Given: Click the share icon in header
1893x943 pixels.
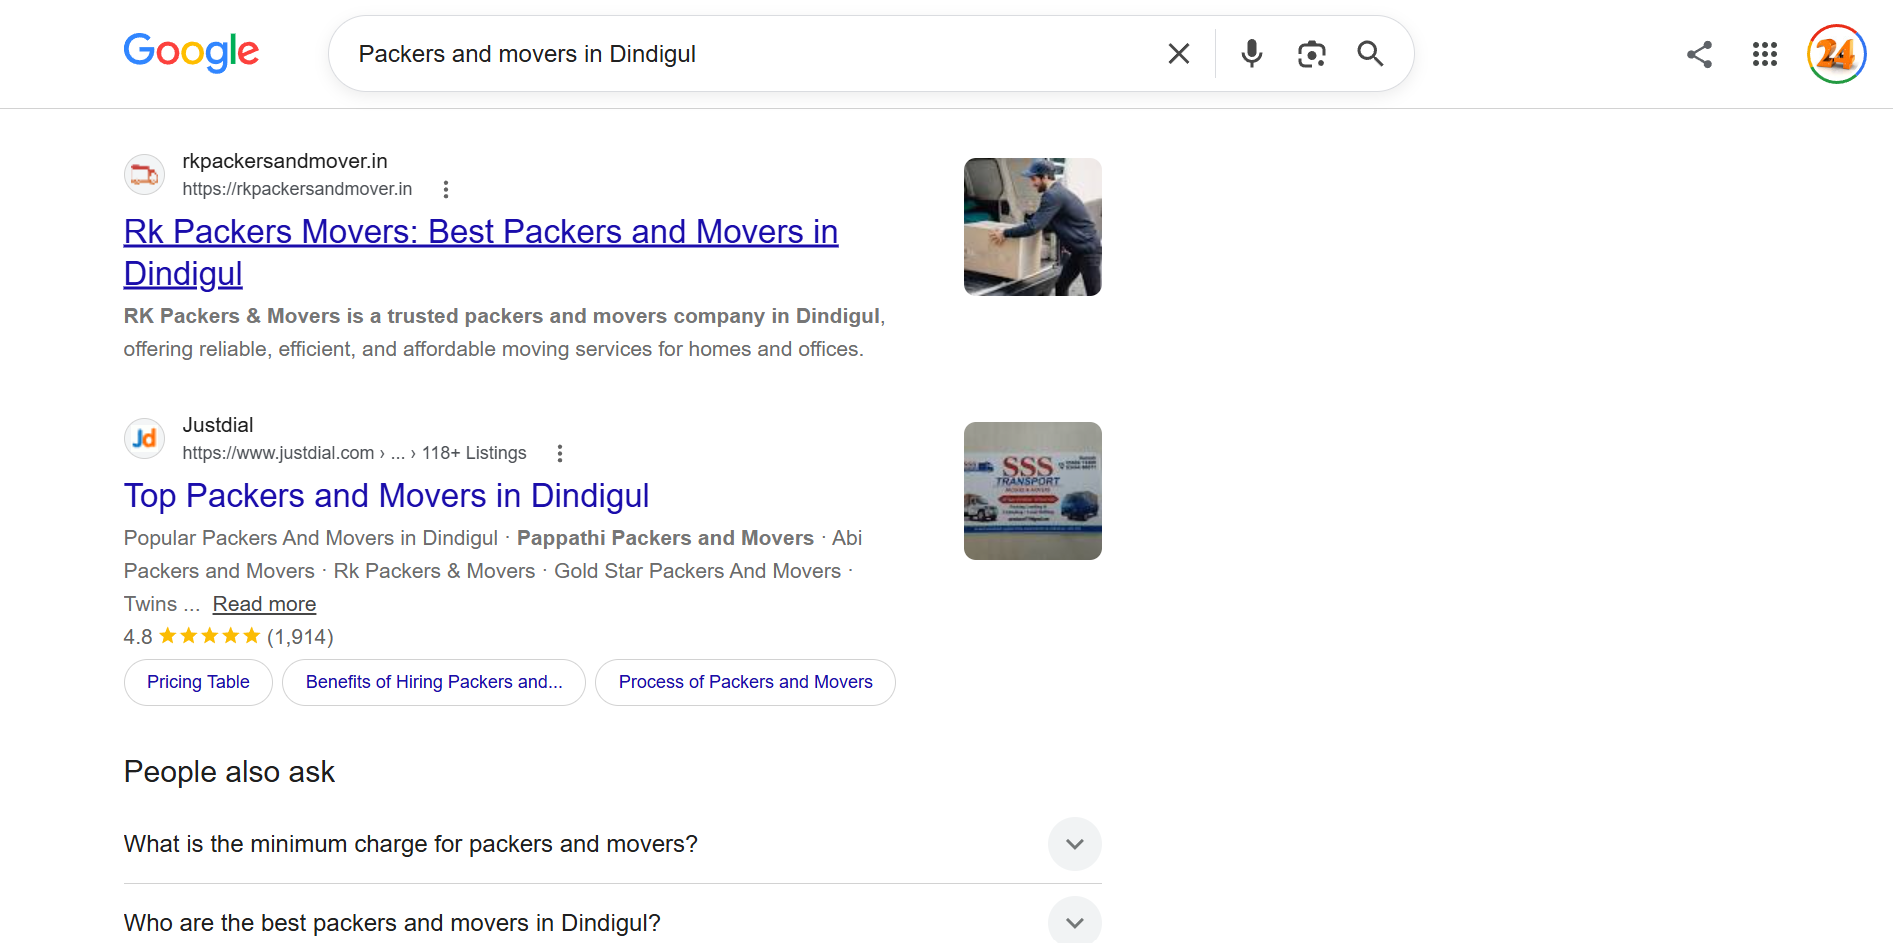Looking at the screenshot, I should click(1699, 54).
